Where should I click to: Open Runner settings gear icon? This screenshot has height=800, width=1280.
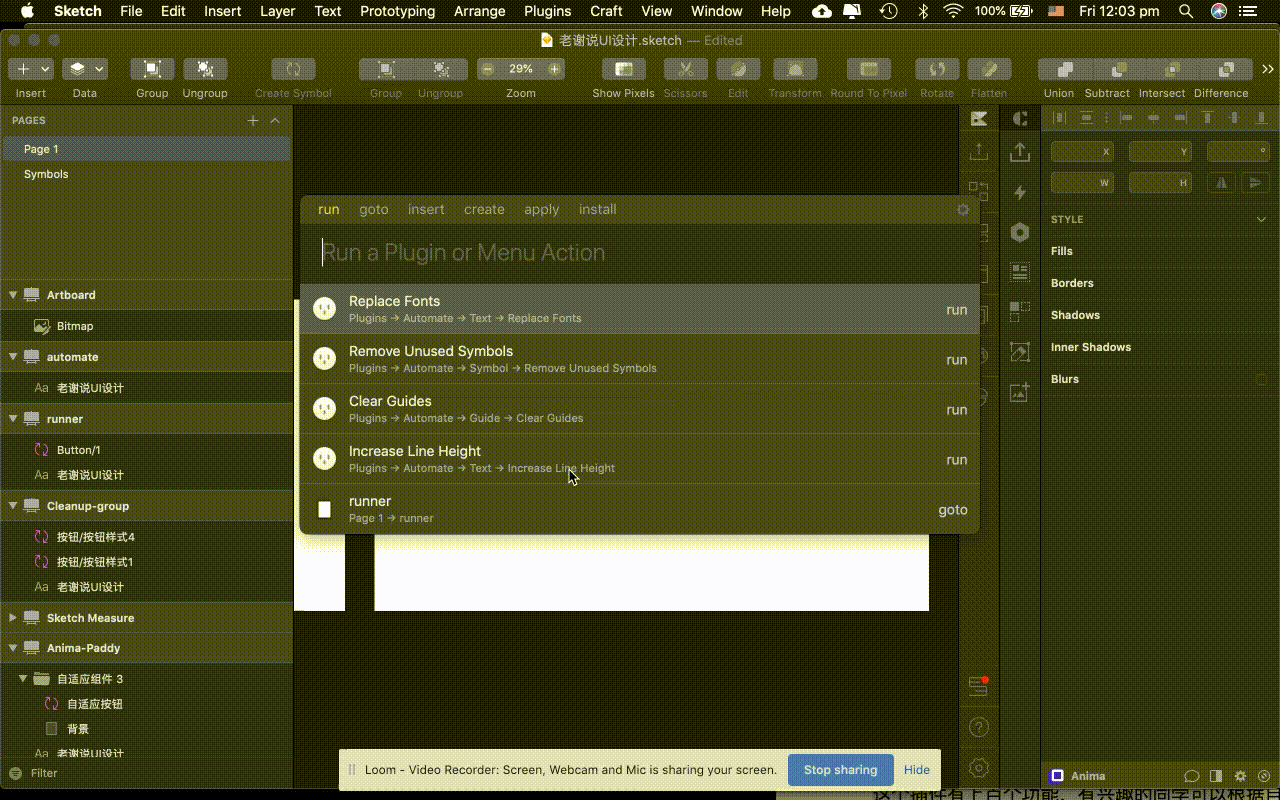[963, 210]
